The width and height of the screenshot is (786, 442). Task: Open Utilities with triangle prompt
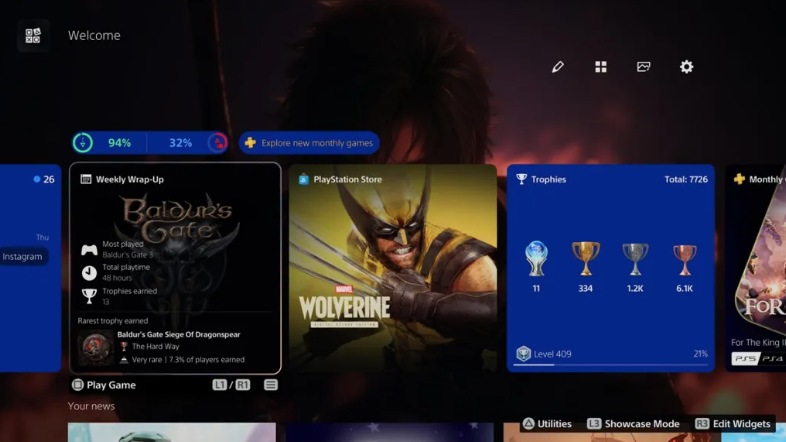pos(547,424)
